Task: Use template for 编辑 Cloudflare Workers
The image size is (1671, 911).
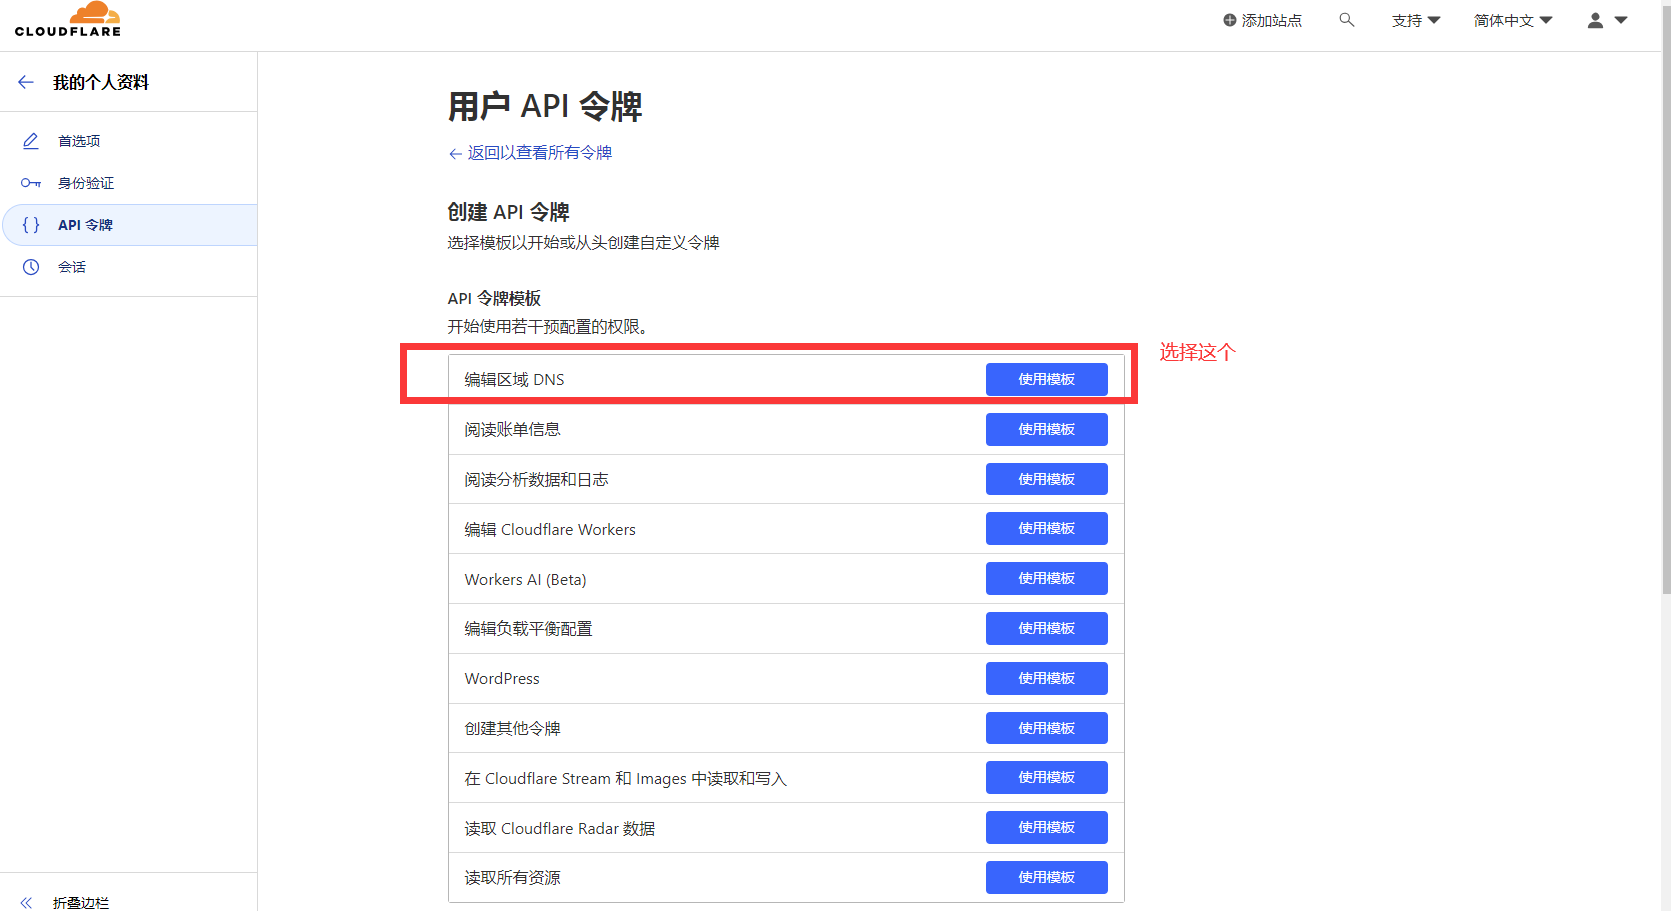Action: [1046, 528]
